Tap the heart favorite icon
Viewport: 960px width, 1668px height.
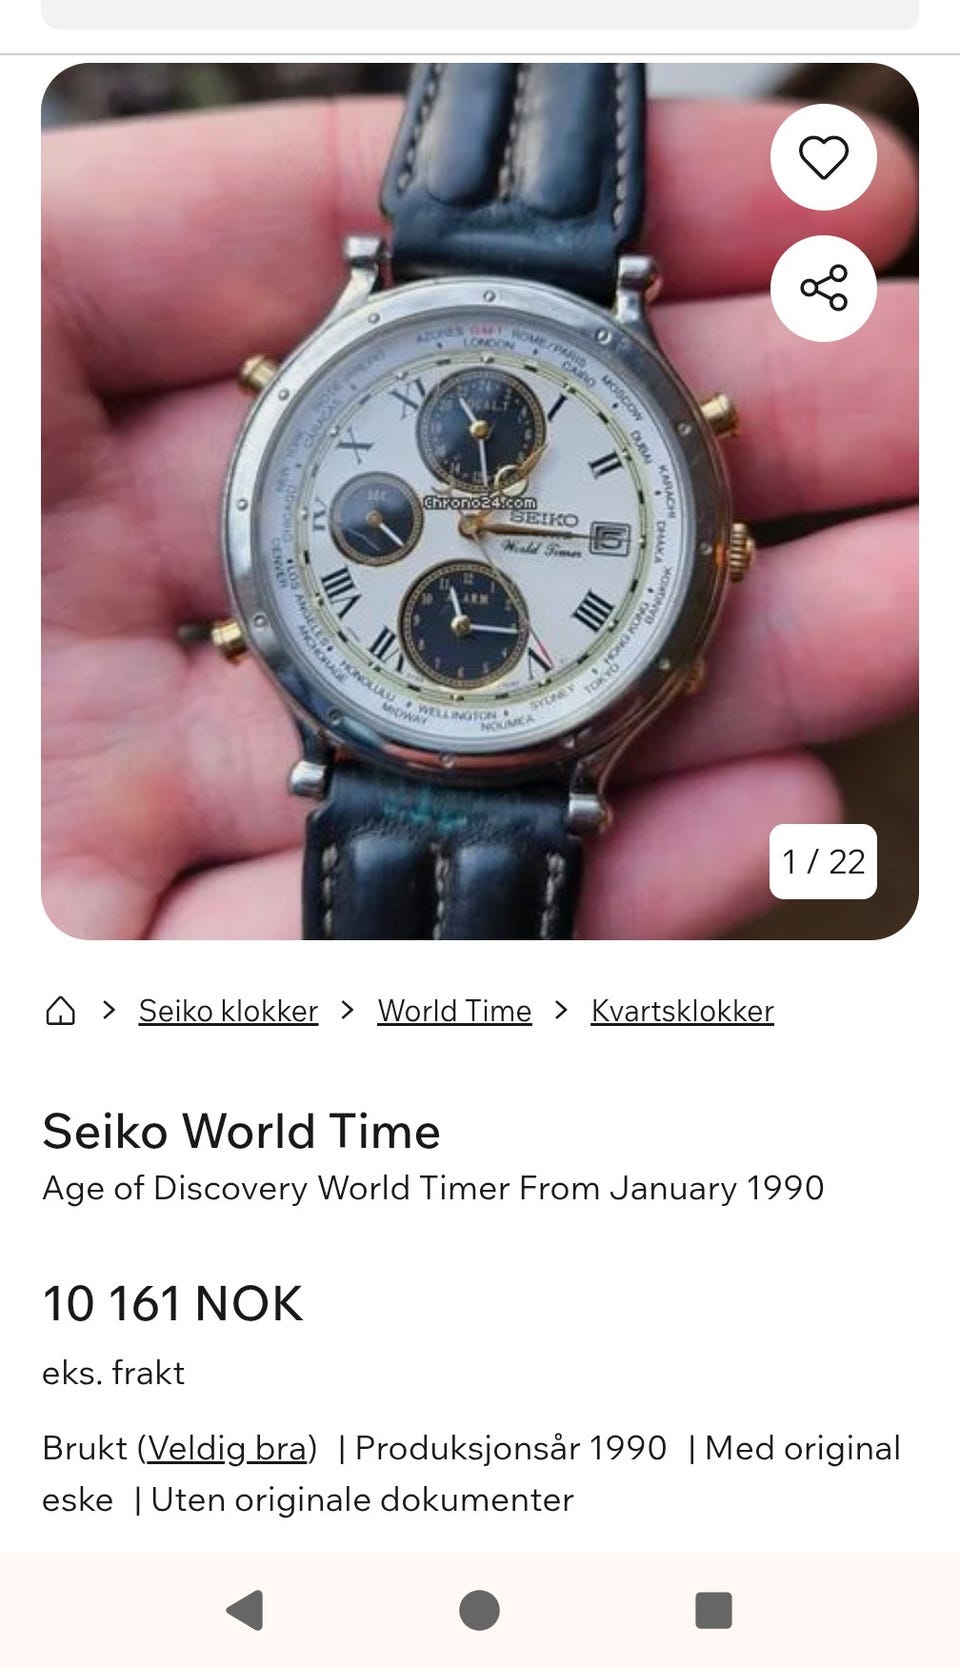pos(823,158)
